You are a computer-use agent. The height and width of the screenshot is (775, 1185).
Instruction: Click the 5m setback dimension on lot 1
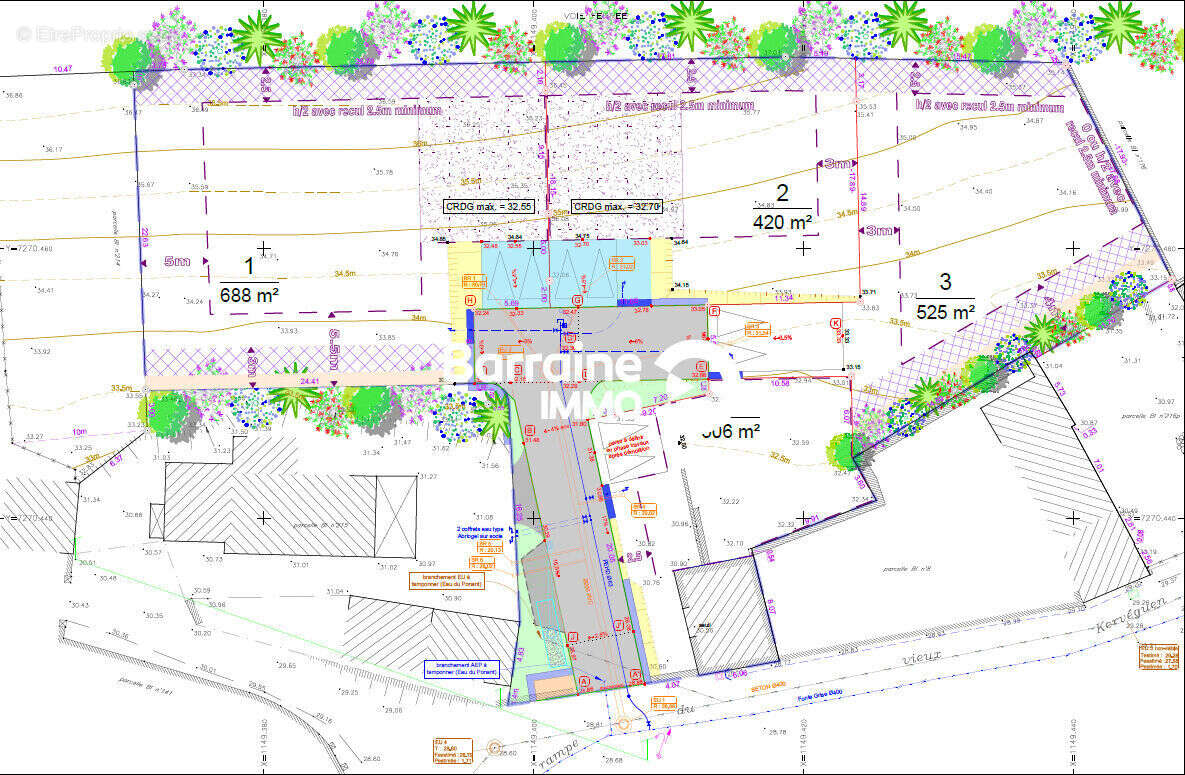pyautogui.click(x=176, y=261)
